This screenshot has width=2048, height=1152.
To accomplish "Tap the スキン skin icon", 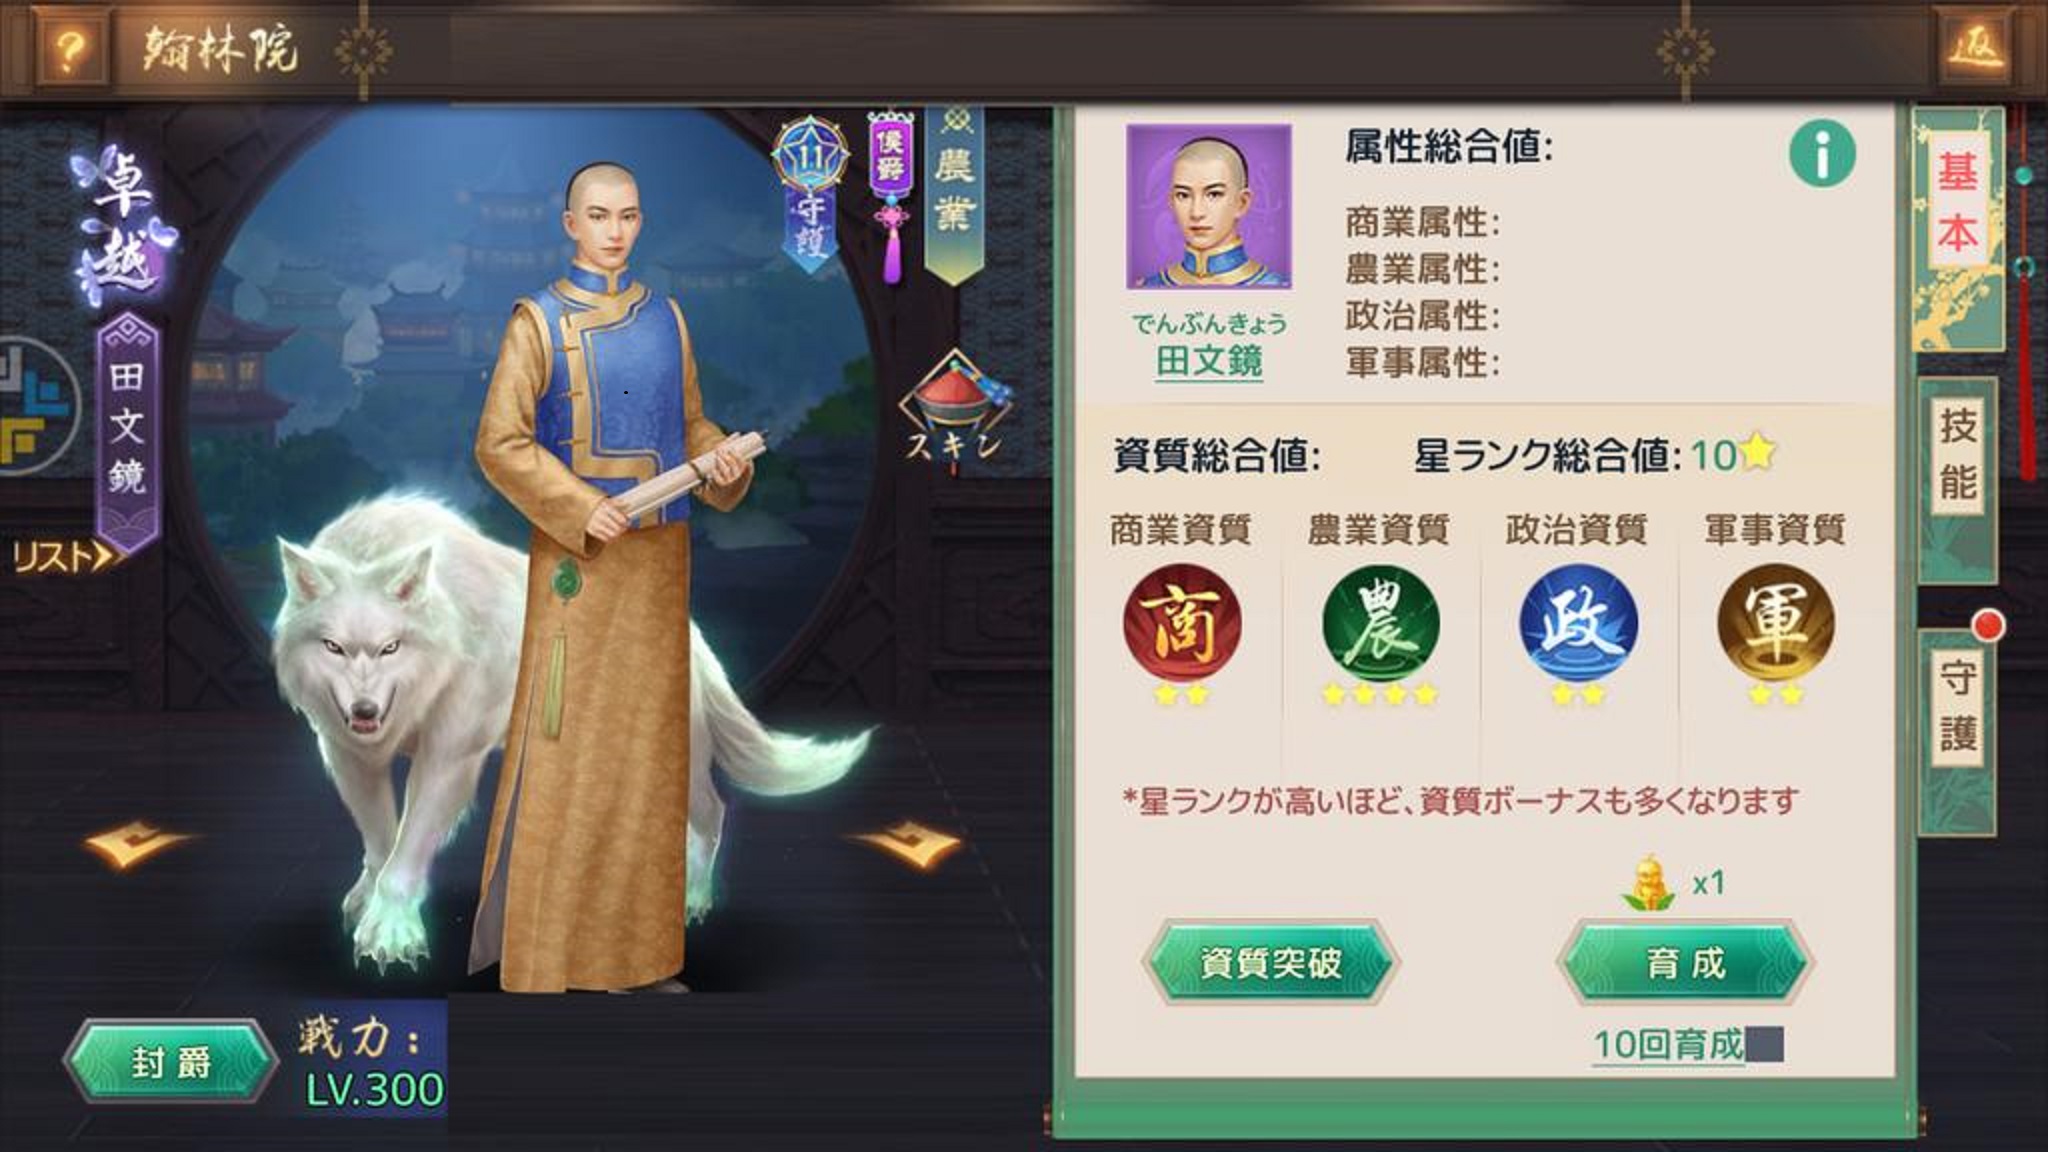I will click(955, 411).
